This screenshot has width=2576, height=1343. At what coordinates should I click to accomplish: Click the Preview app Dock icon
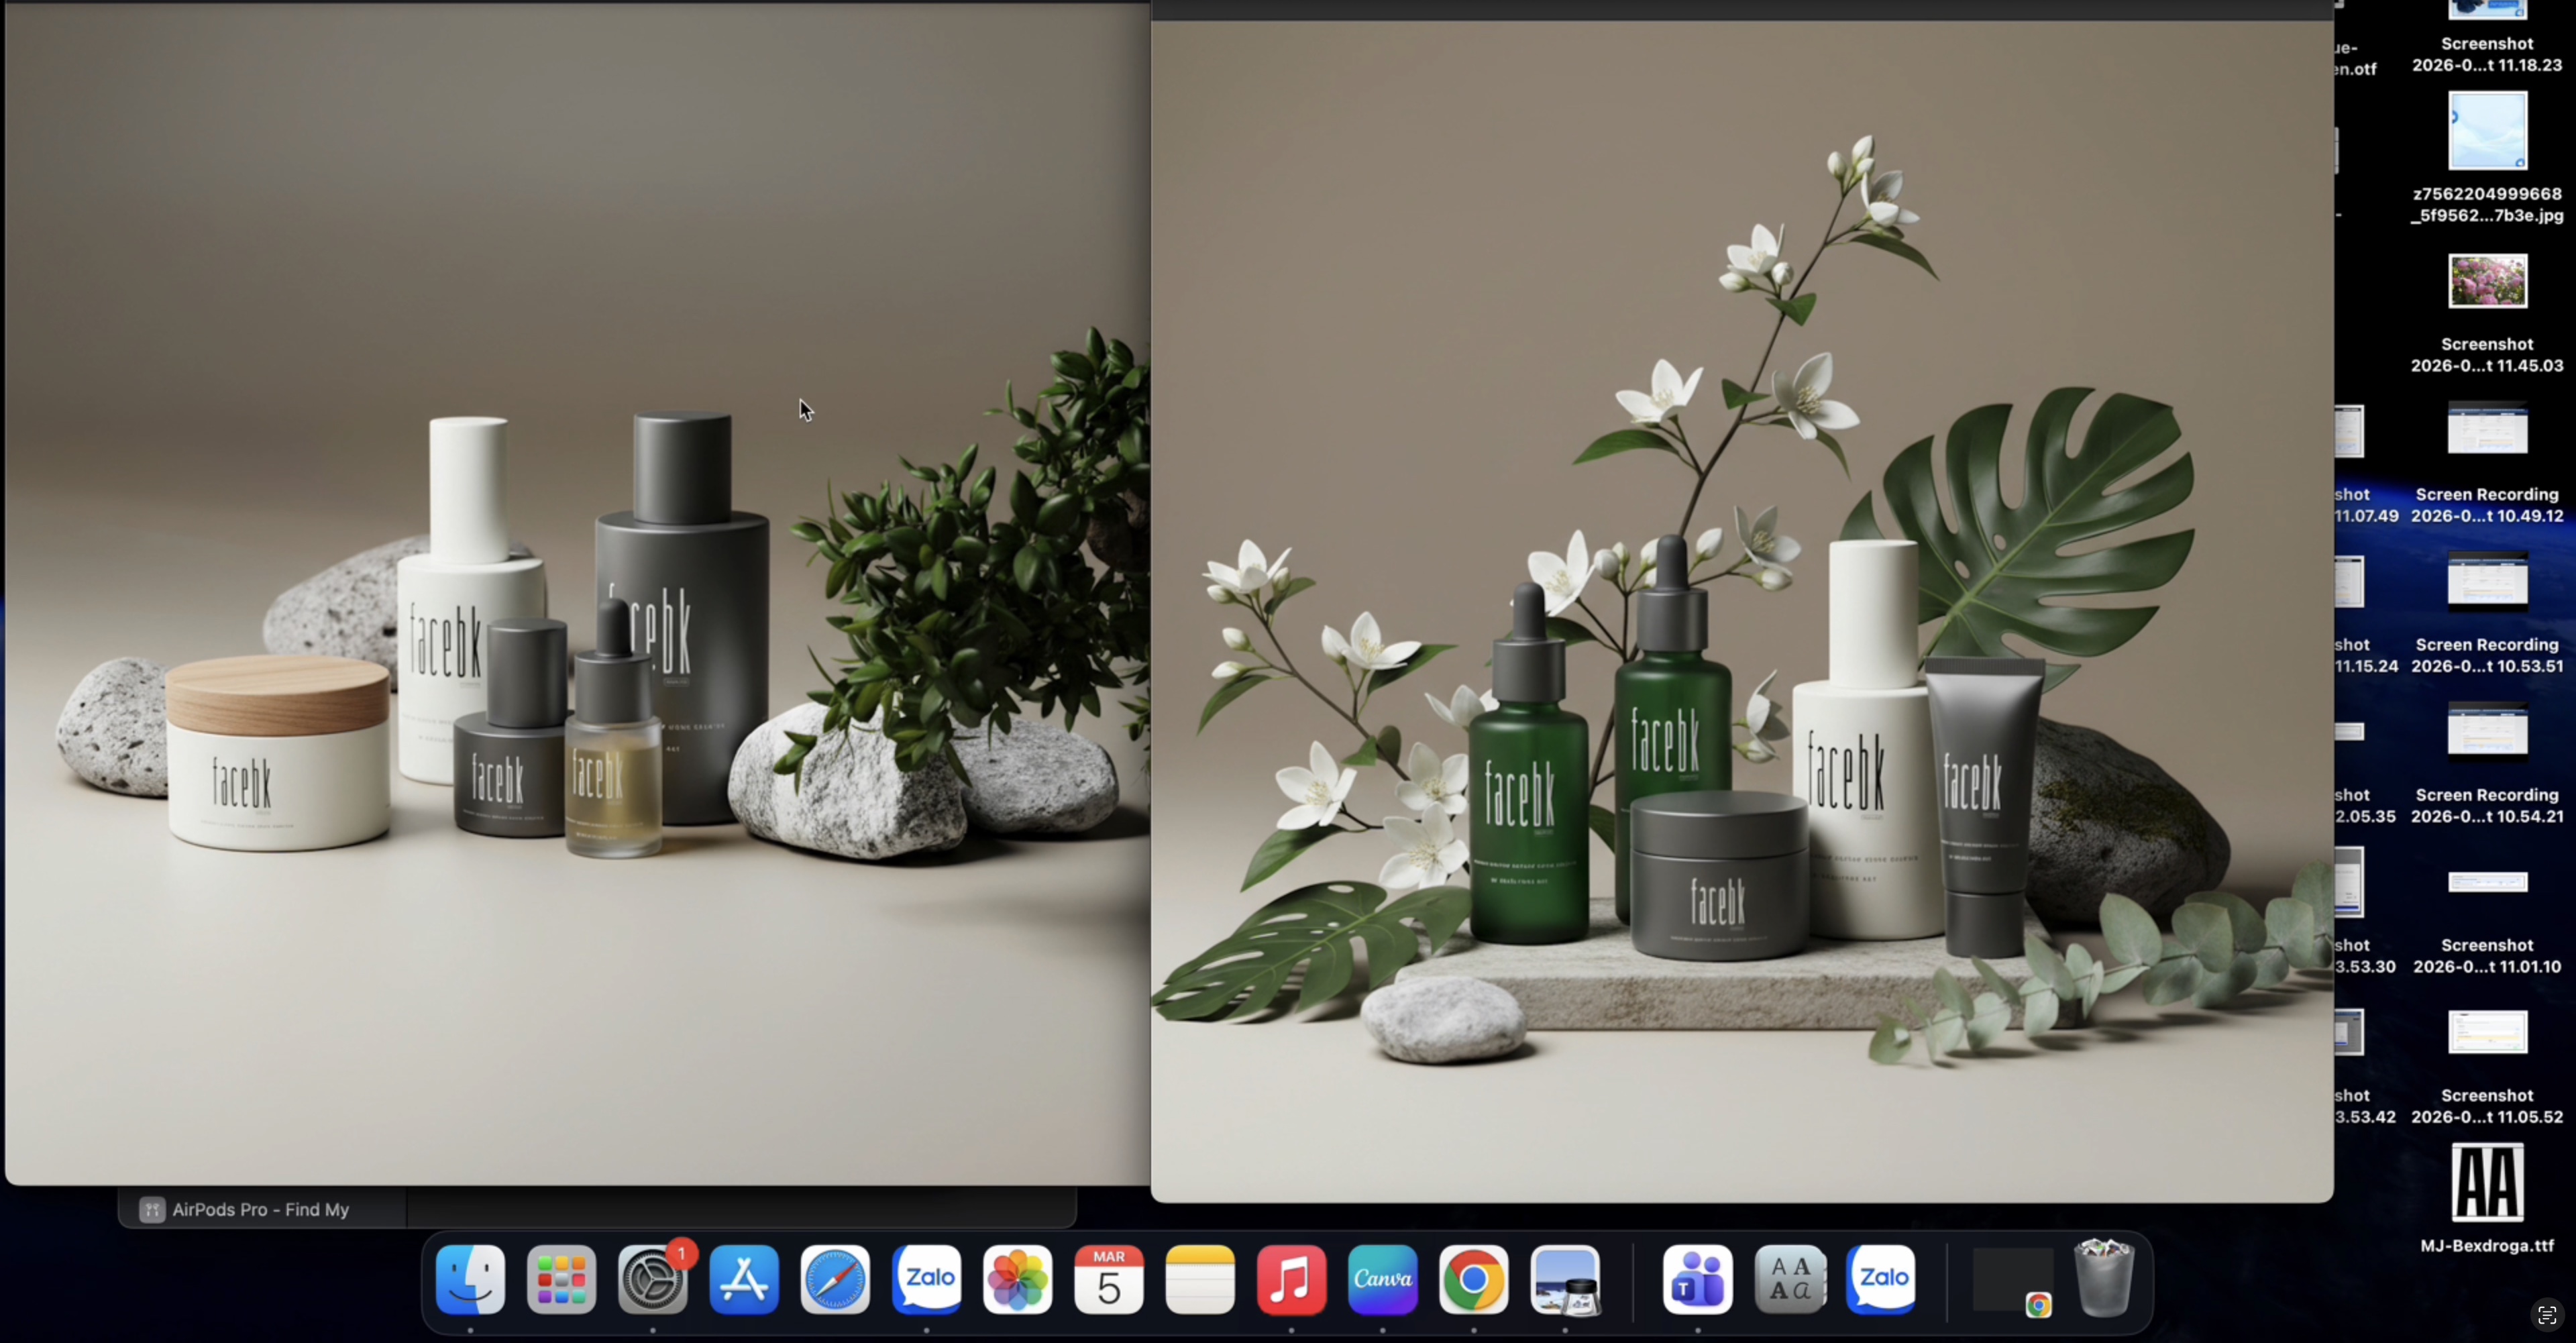coord(1565,1279)
